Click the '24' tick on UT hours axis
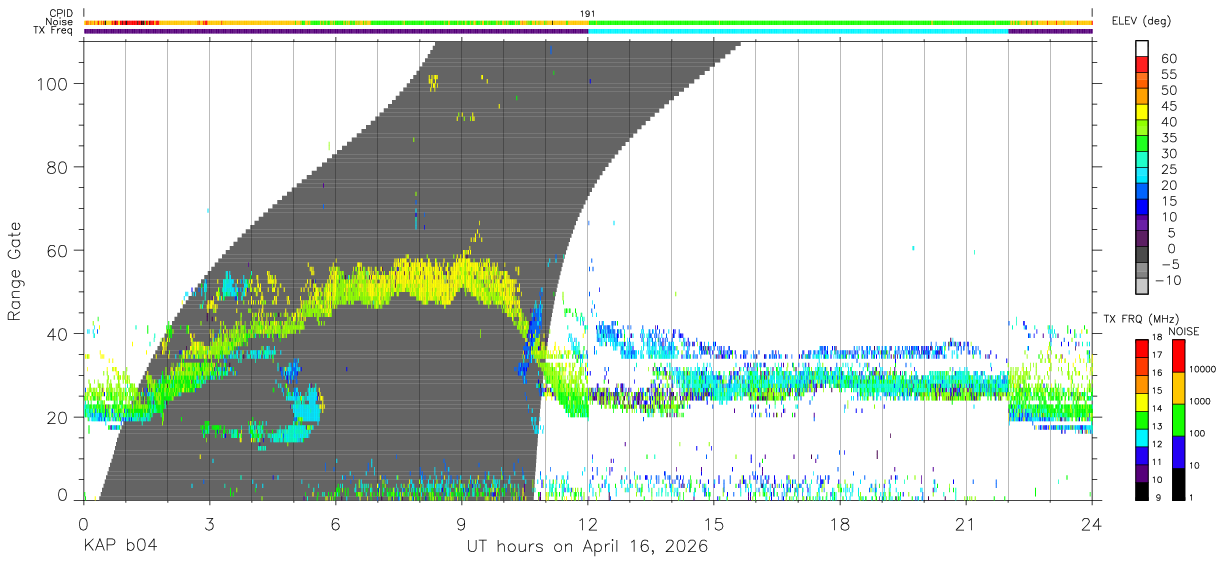1228x567 pixels. click(x=1092, y=524)
